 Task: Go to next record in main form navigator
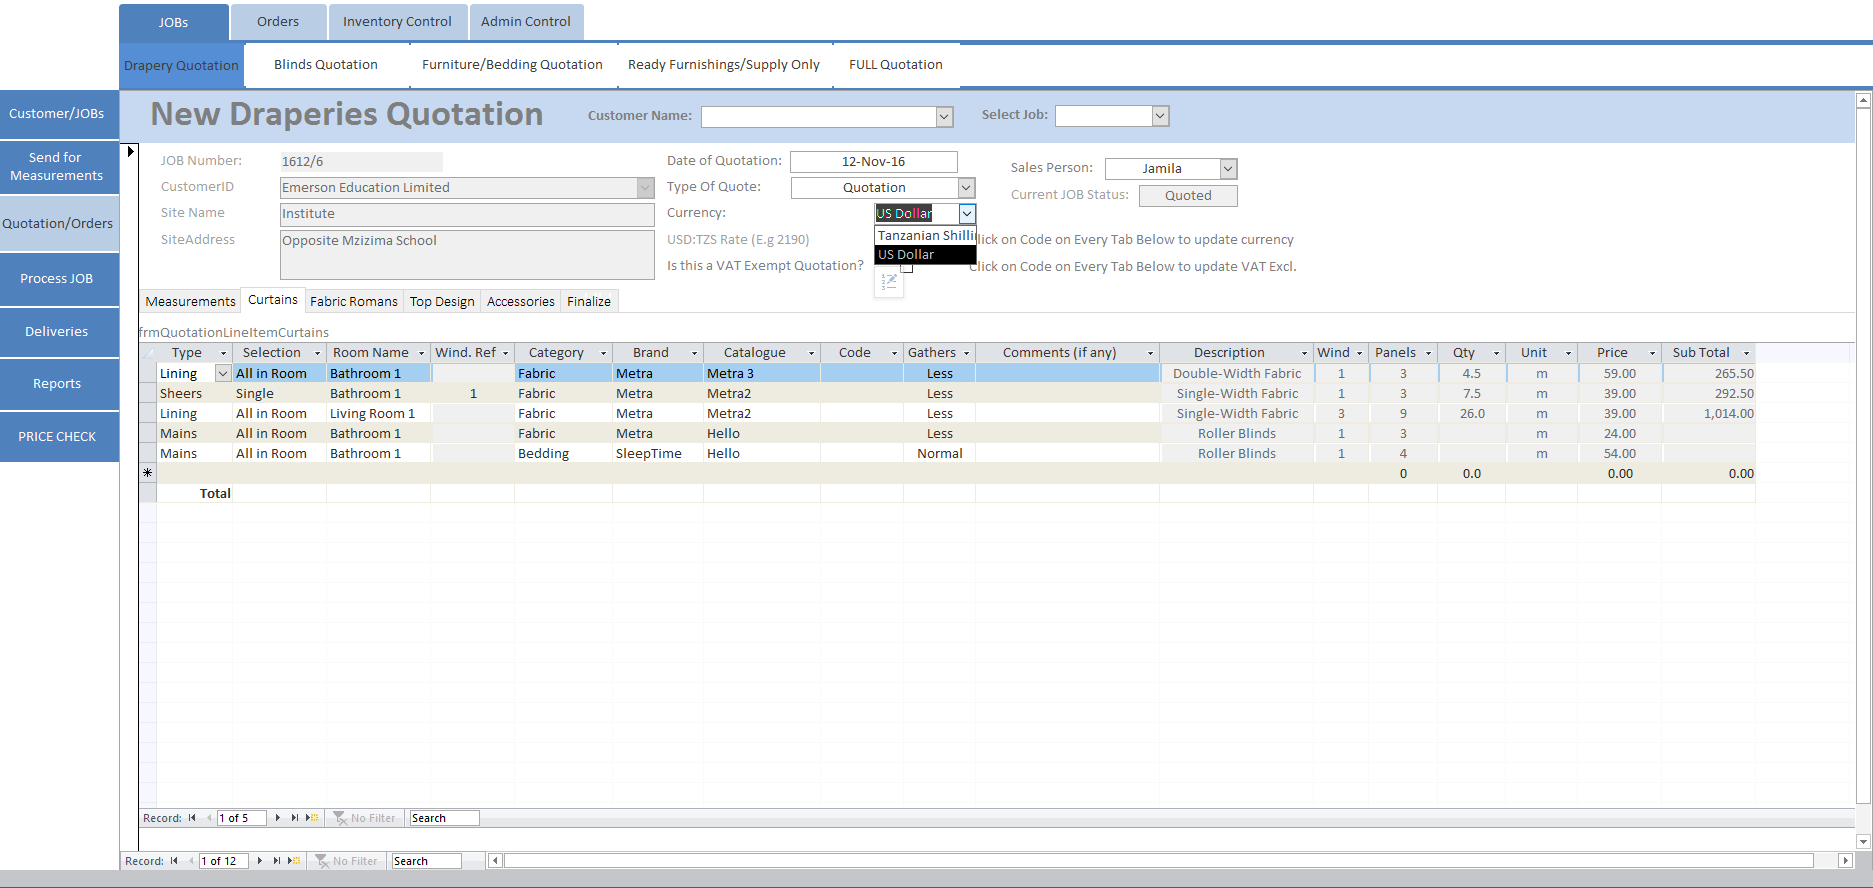click(260, 861)
